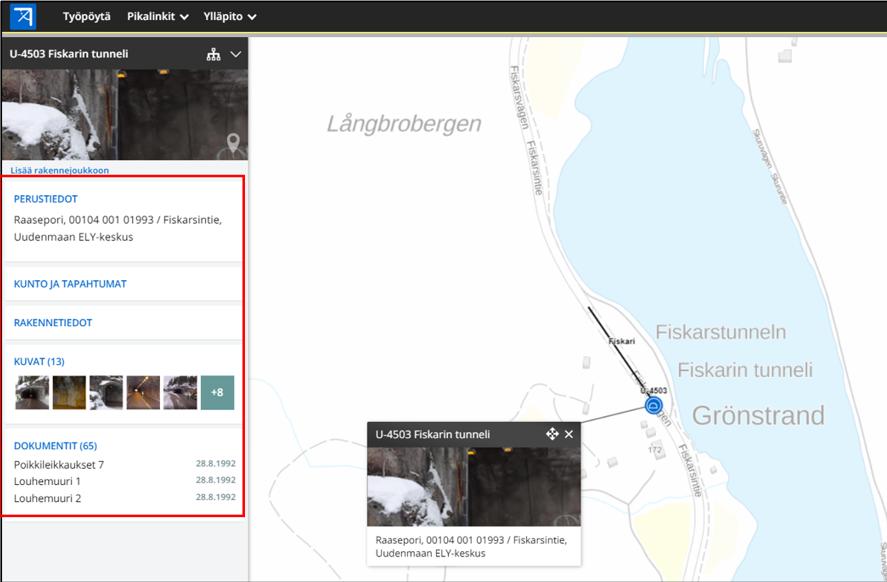Click the Raasepori address text under PERUSTIEDOT
Screen dimensions: 887x582
tap(118, 229)
